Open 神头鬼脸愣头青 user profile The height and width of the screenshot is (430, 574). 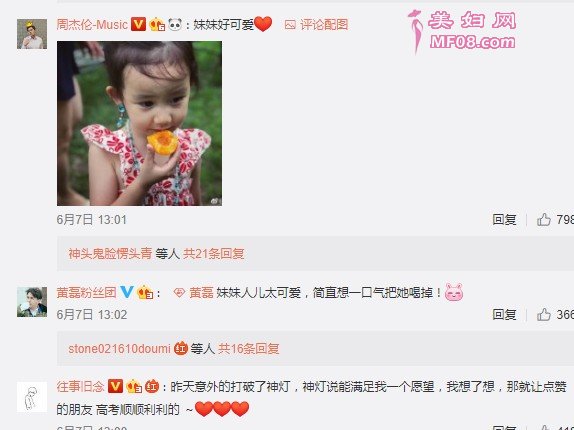[x=110, y=254]
